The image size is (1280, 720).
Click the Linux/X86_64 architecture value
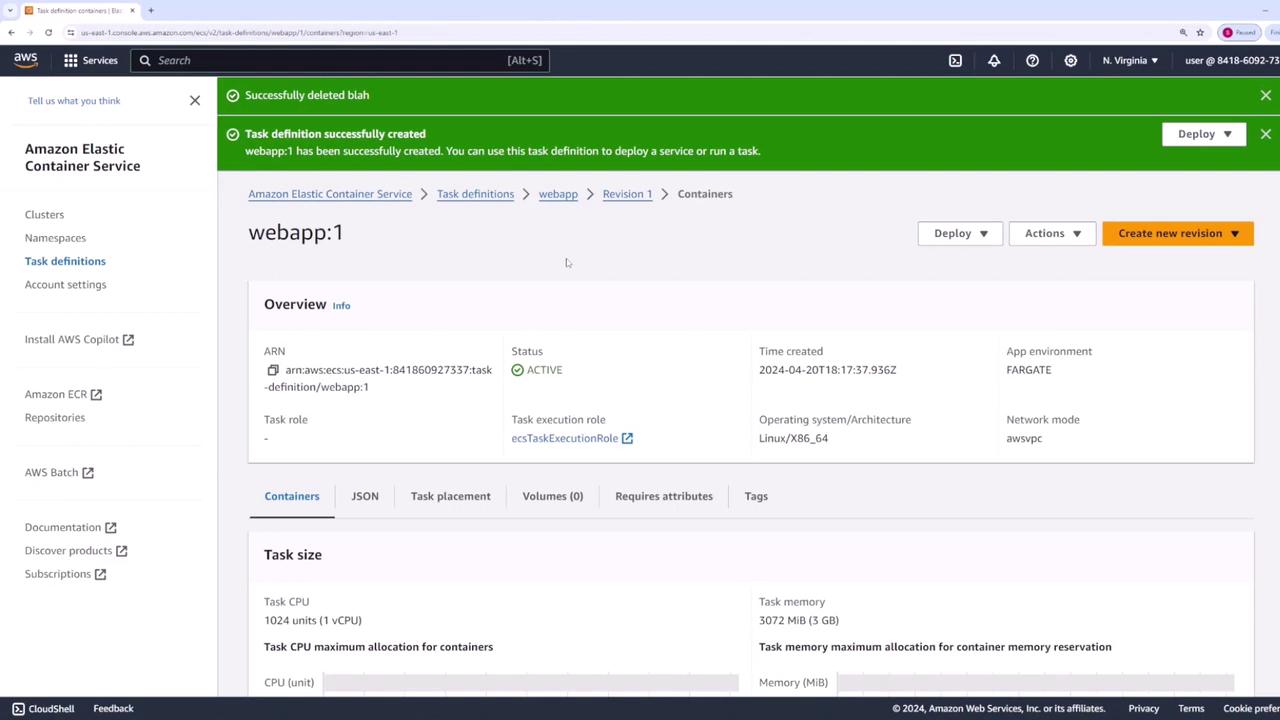pyautogui.click(x=793, y=438)
